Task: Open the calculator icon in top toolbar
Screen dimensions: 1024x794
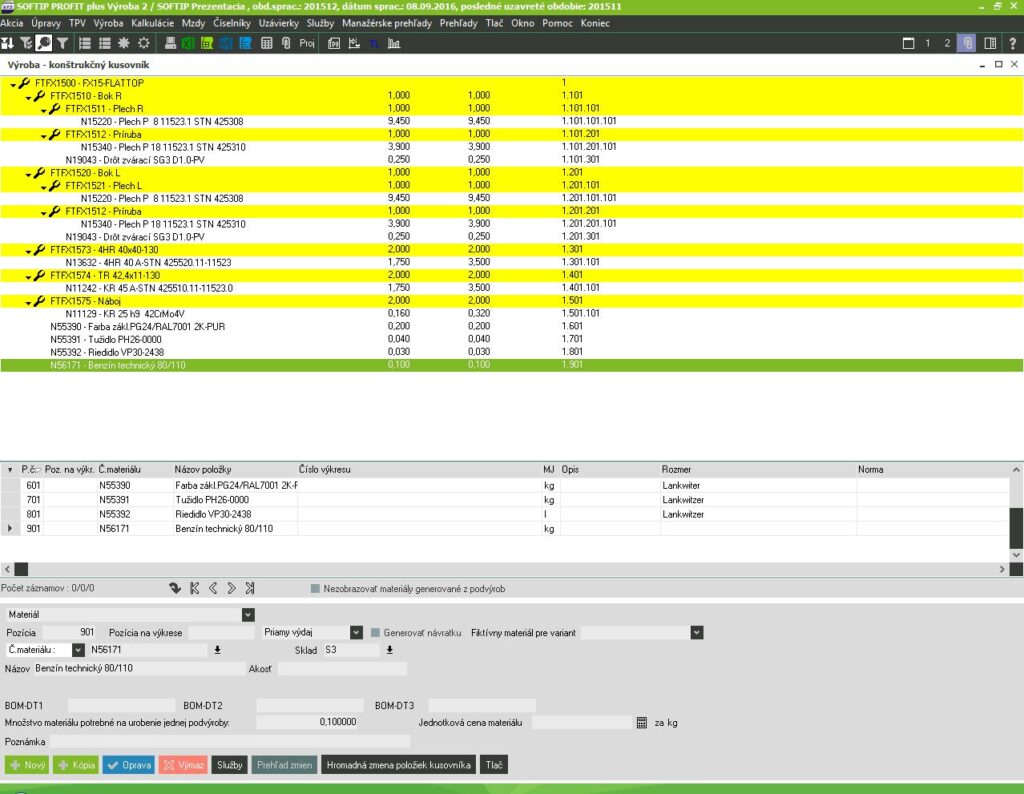Action: point(267,43)
